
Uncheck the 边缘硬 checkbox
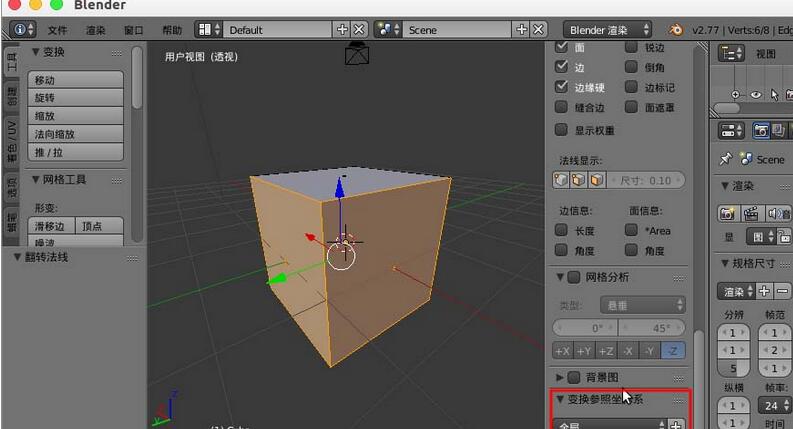[x=561, y=87]
